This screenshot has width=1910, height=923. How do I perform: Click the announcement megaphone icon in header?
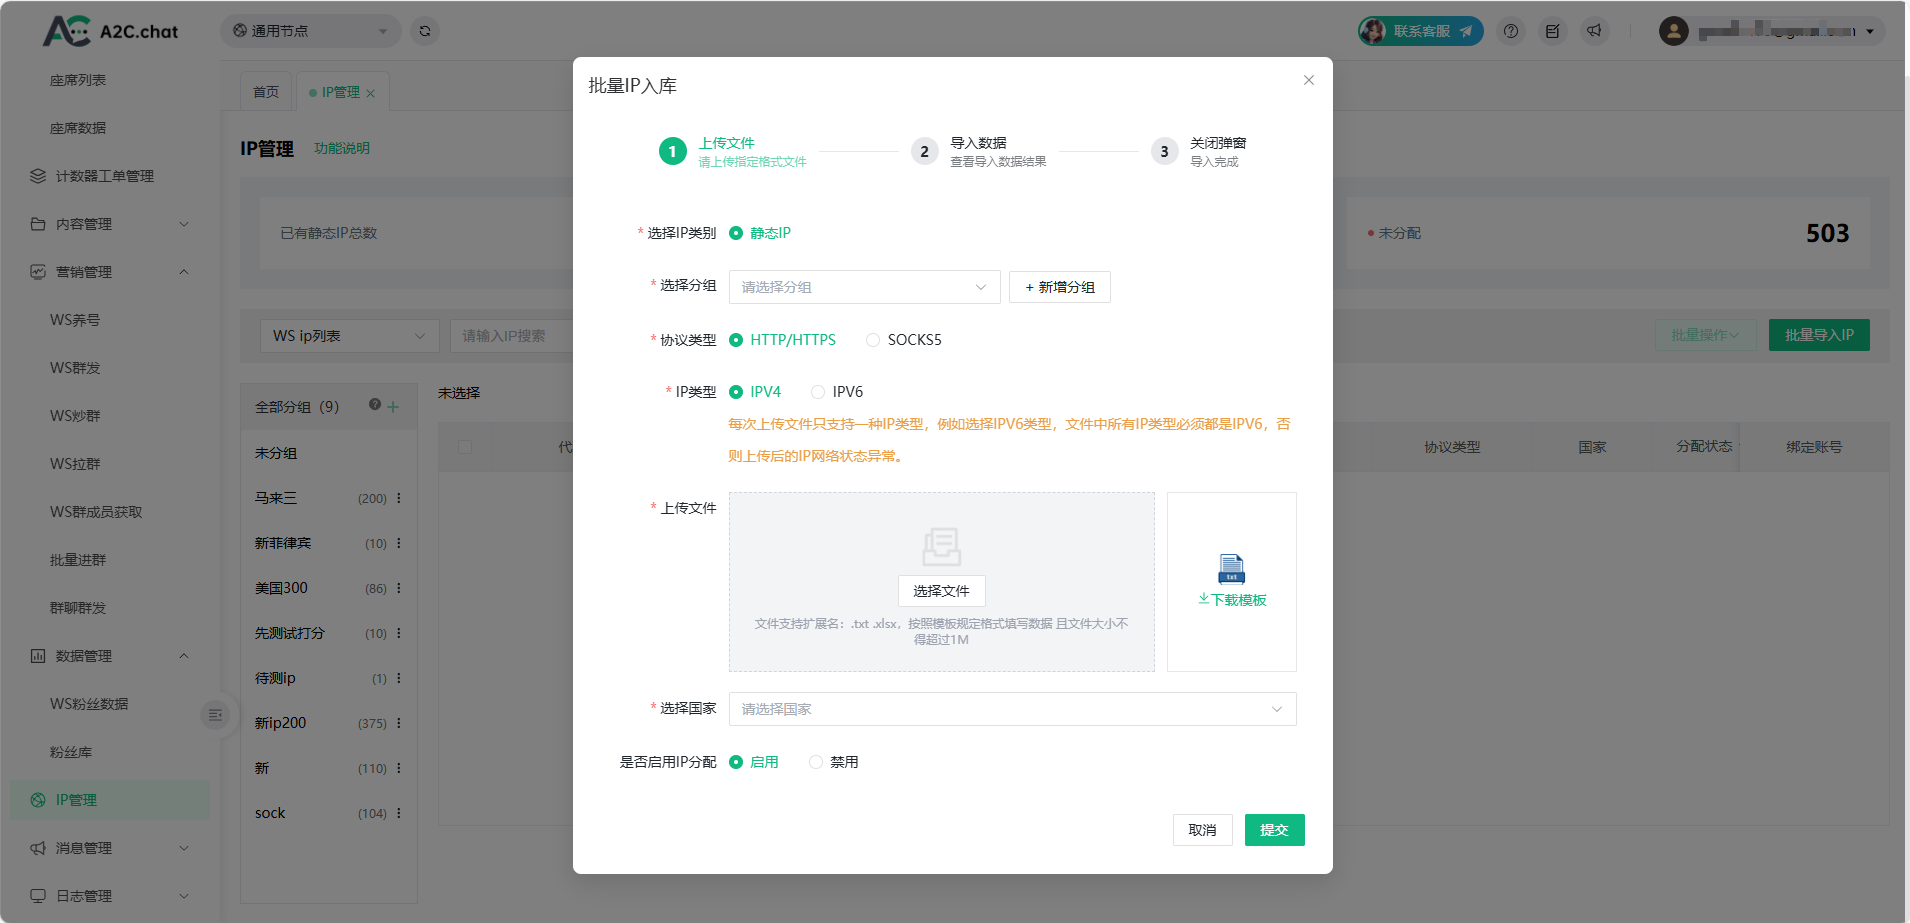(1594, 31)
